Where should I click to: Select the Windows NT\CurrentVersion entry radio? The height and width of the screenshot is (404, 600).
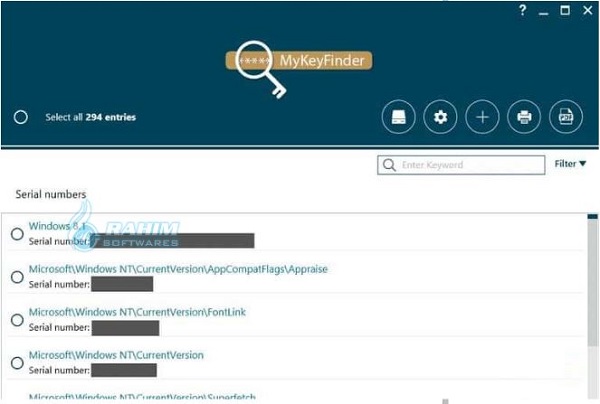[x=17, y=363]
